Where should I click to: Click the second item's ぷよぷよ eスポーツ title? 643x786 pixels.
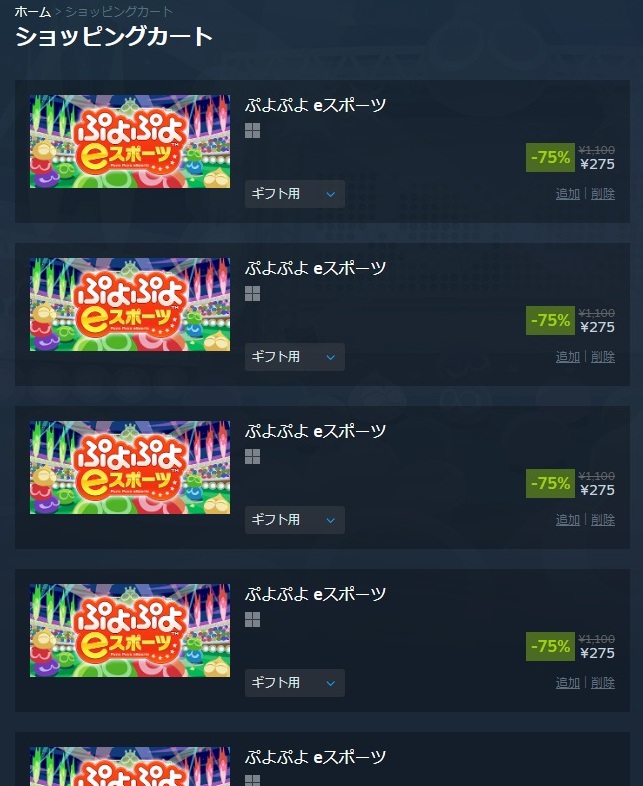point(315,268)
